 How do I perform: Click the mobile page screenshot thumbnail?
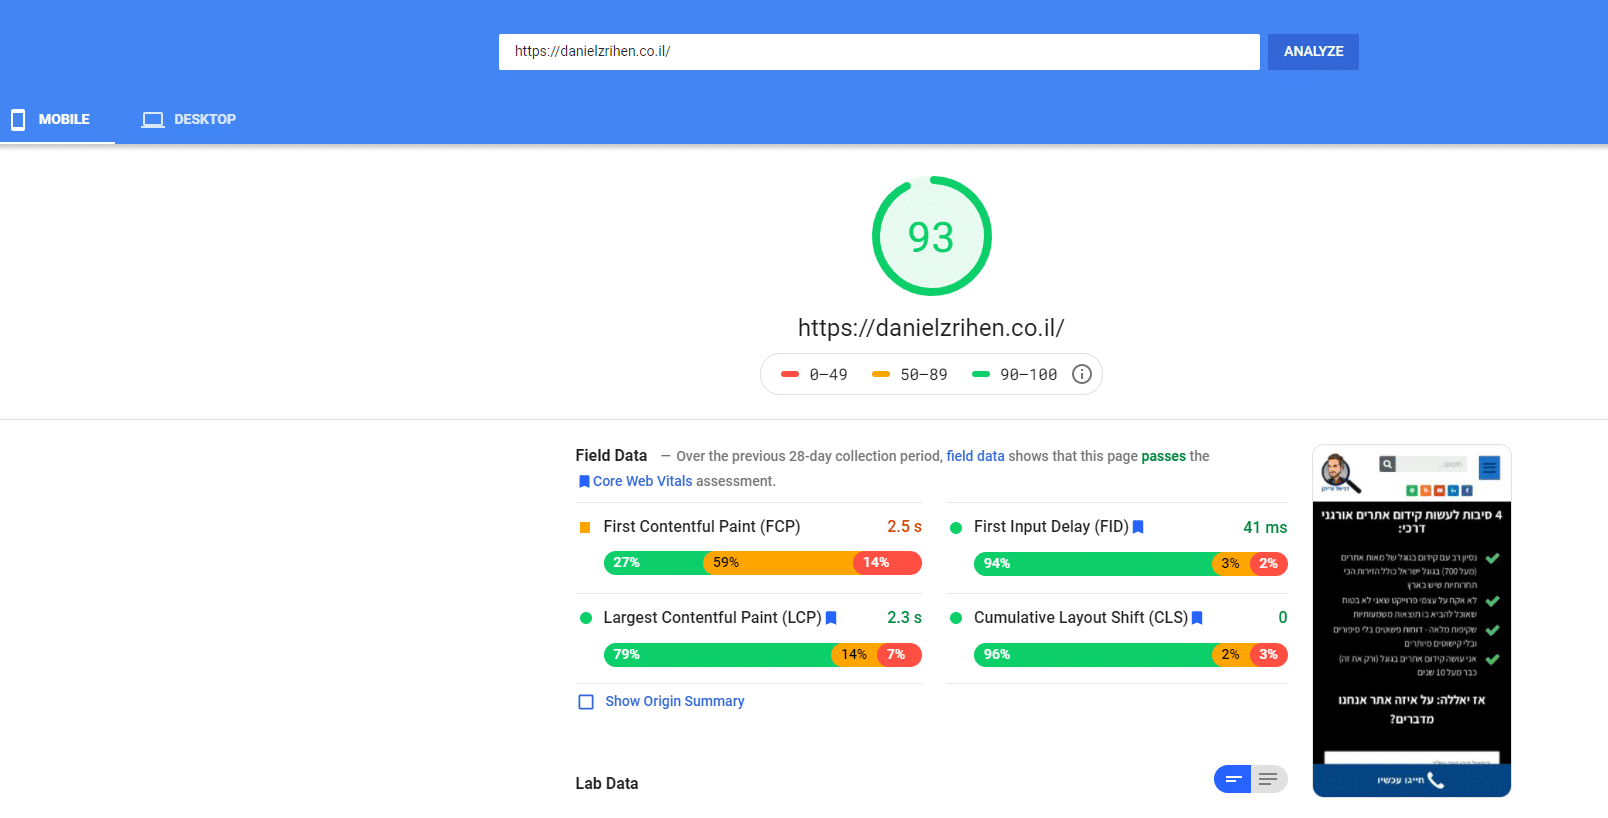1412,621
